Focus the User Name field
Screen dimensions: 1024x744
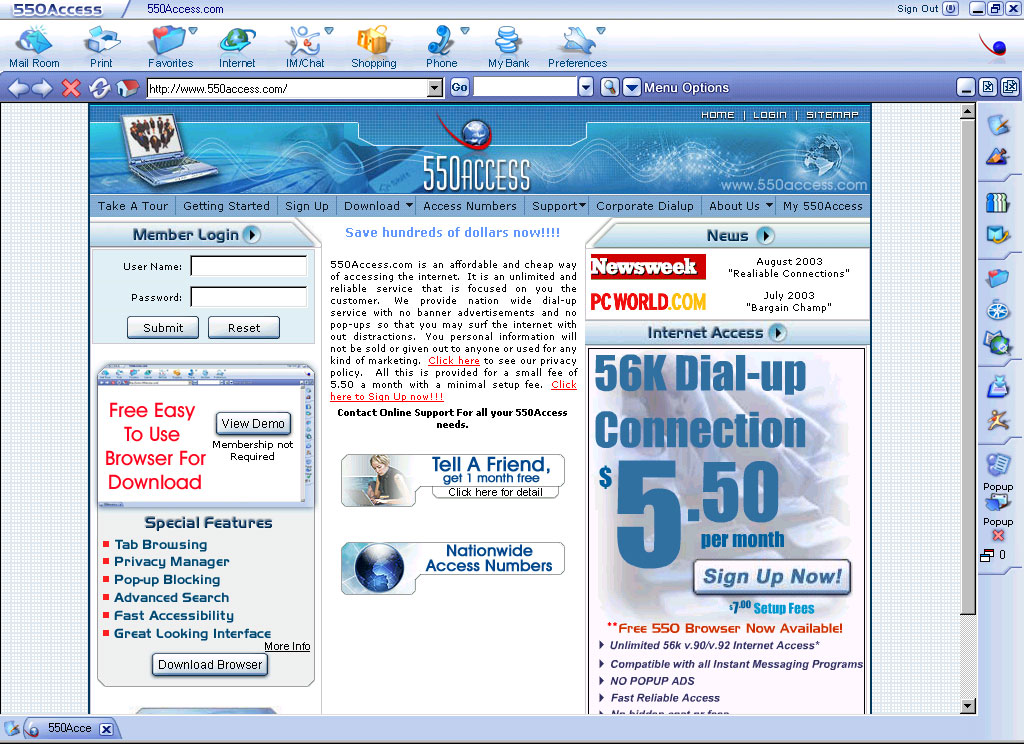pos(248,266)
